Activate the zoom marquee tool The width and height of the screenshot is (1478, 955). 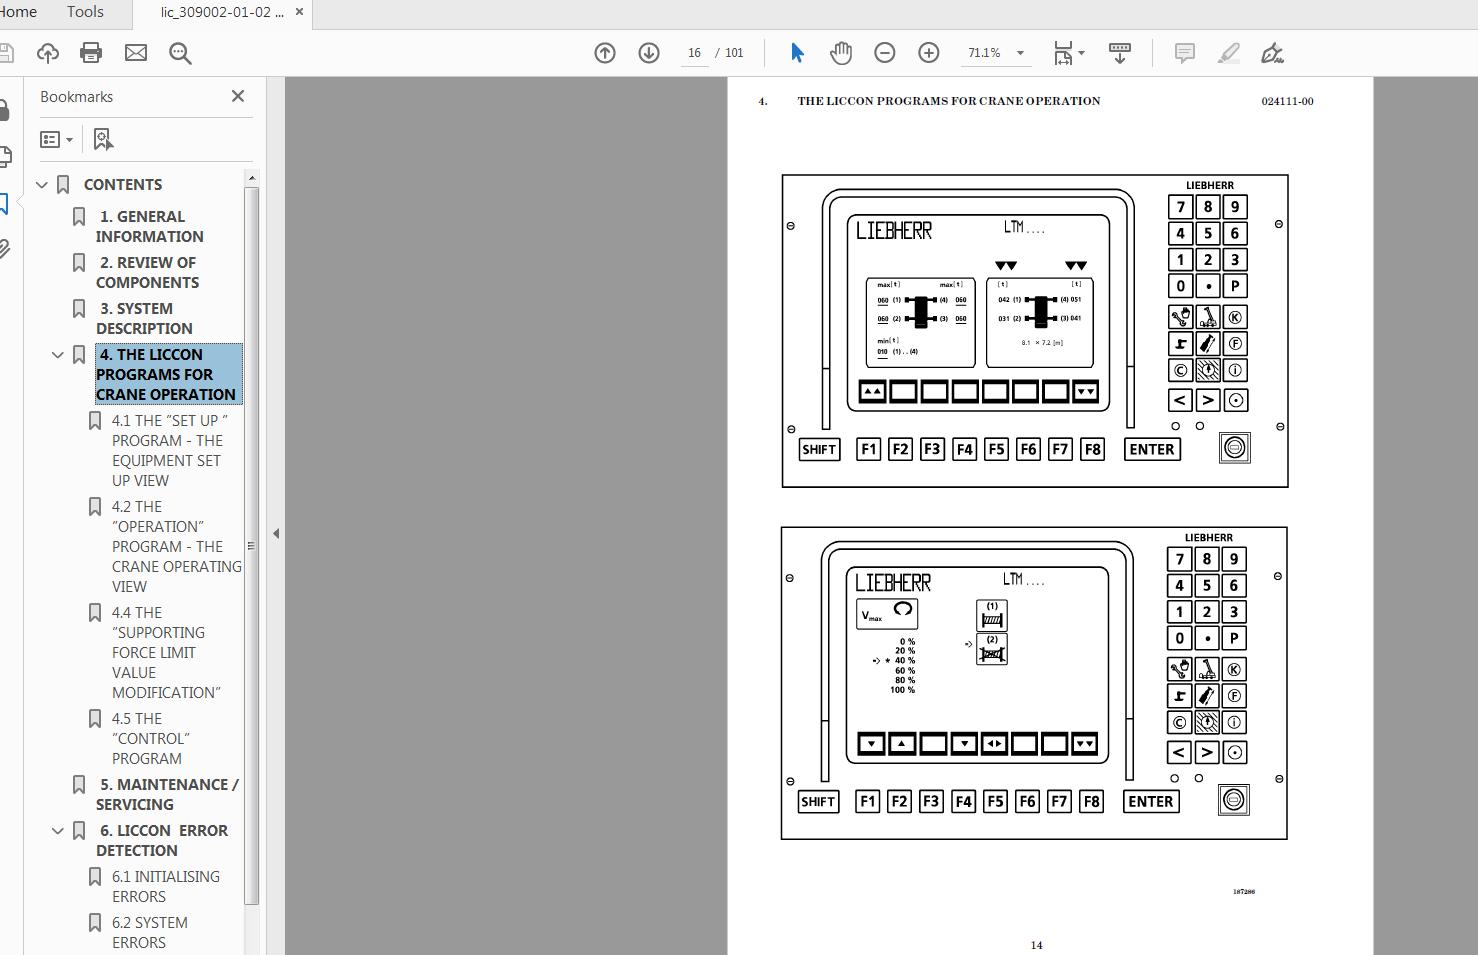point(180,53)
